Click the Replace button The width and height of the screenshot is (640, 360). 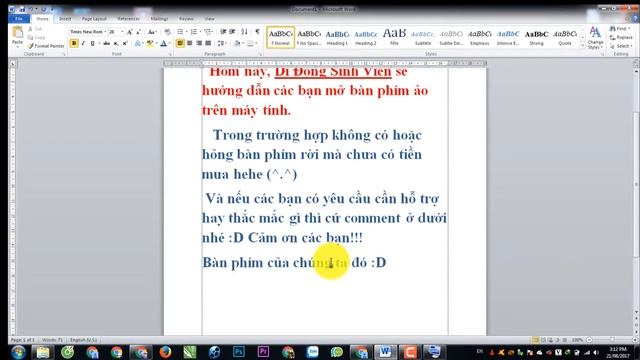tap(621, 38)
